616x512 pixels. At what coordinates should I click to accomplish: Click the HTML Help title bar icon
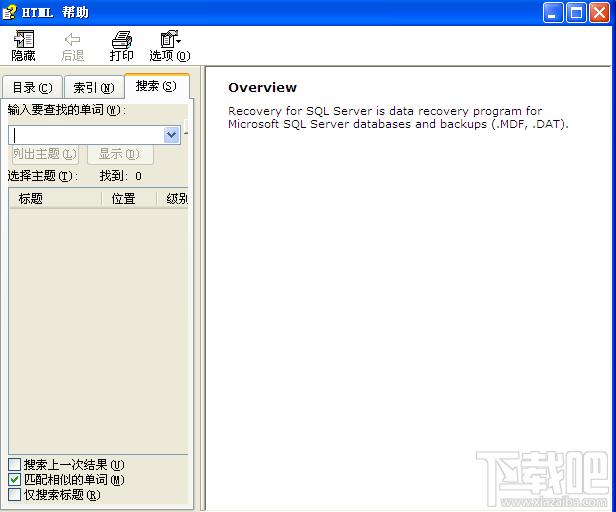pos(9,12)
